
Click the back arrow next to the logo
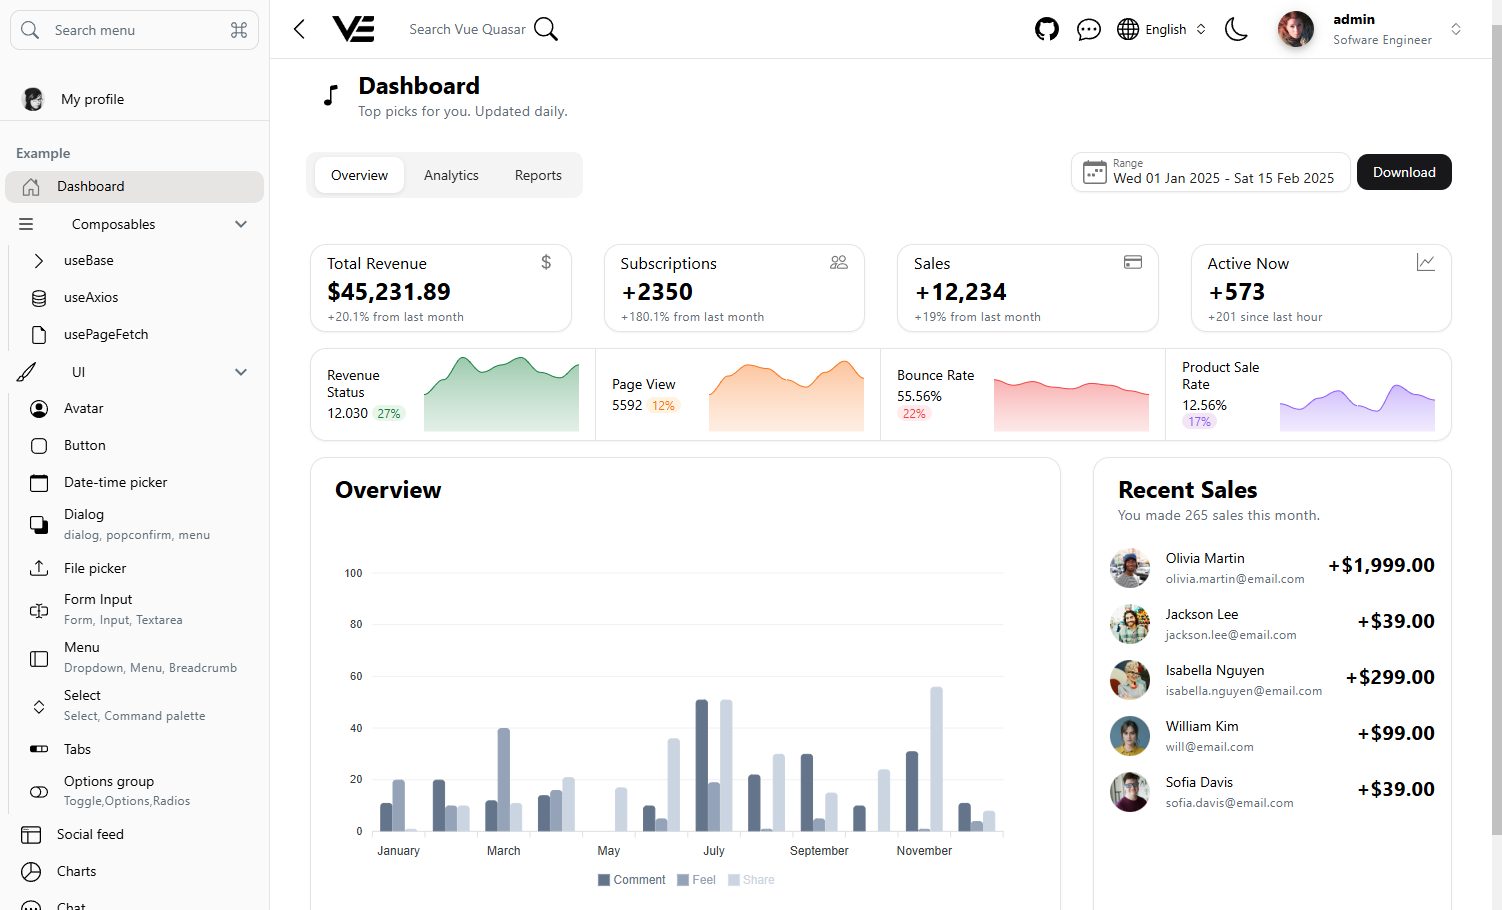(x=298, y=29)
